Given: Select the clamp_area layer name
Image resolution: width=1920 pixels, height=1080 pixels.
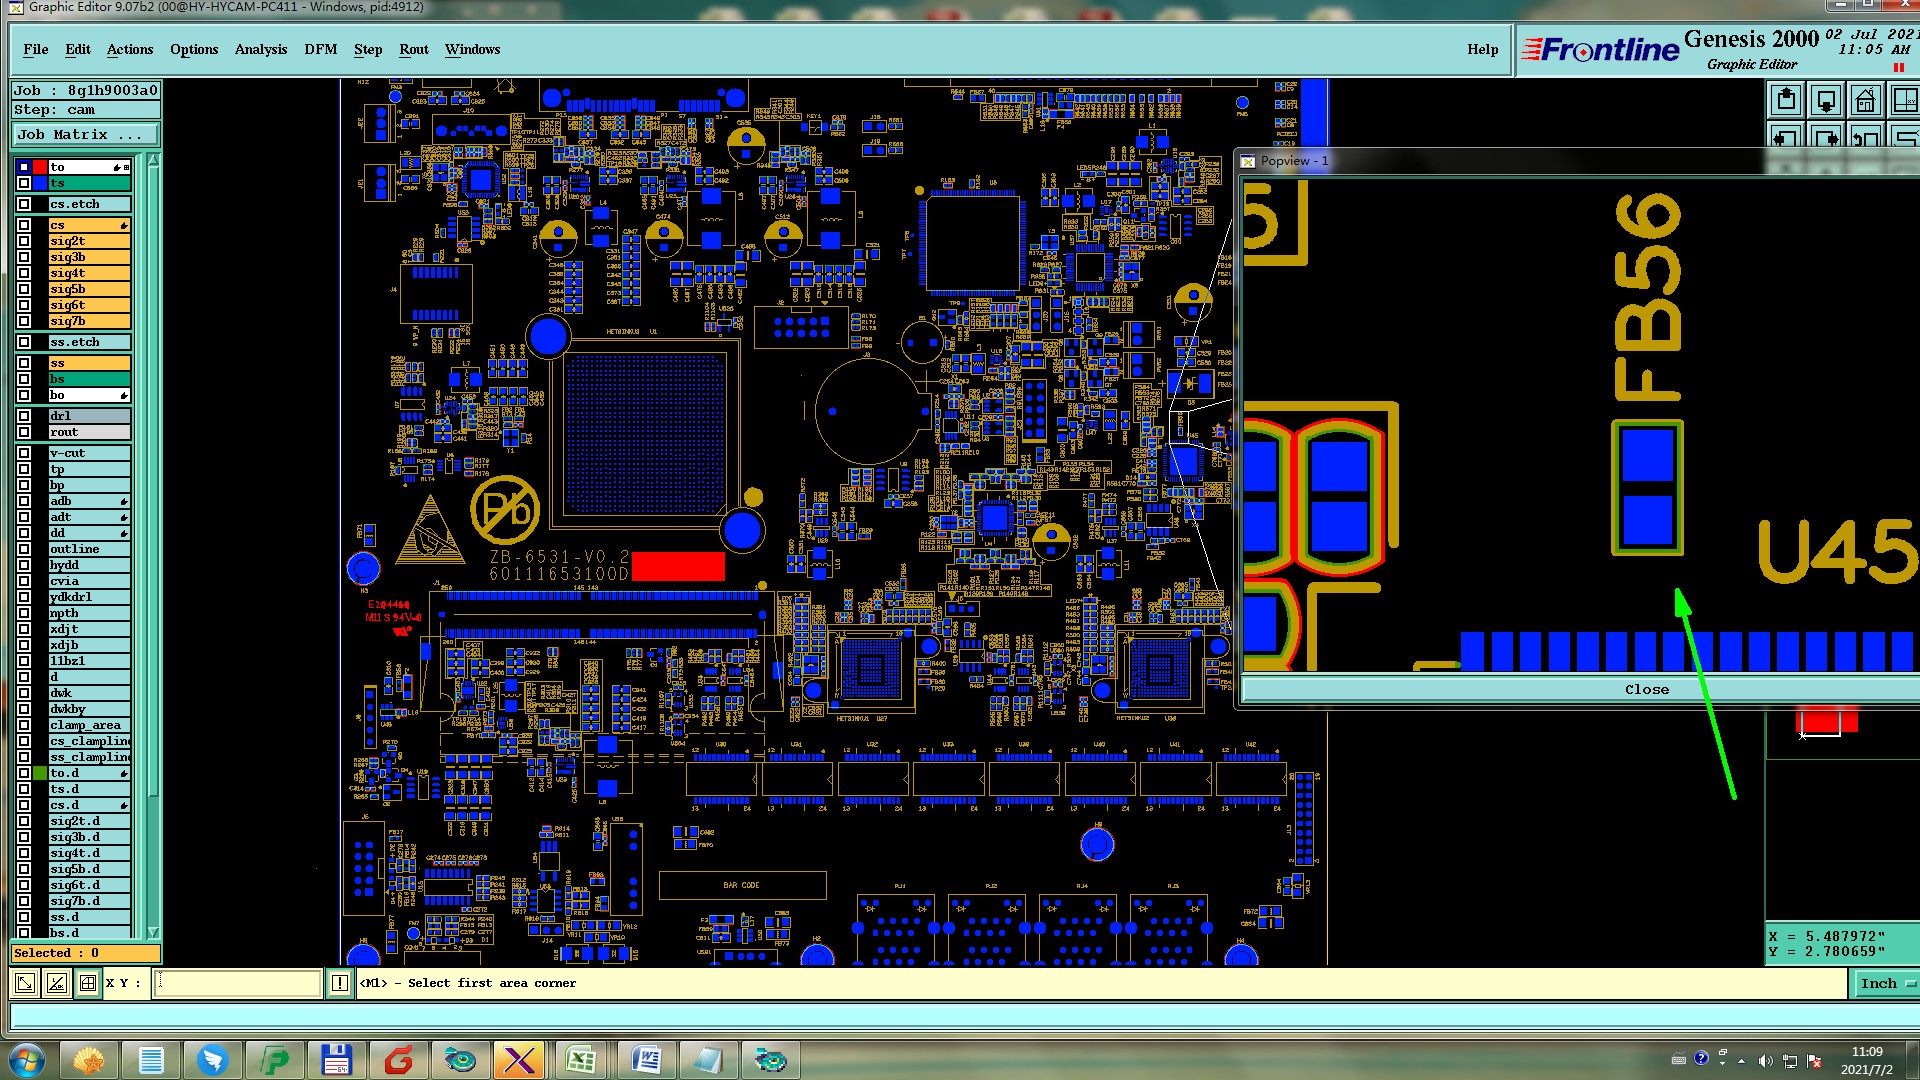Looking at the screenshot, I should tap(89, 725).
